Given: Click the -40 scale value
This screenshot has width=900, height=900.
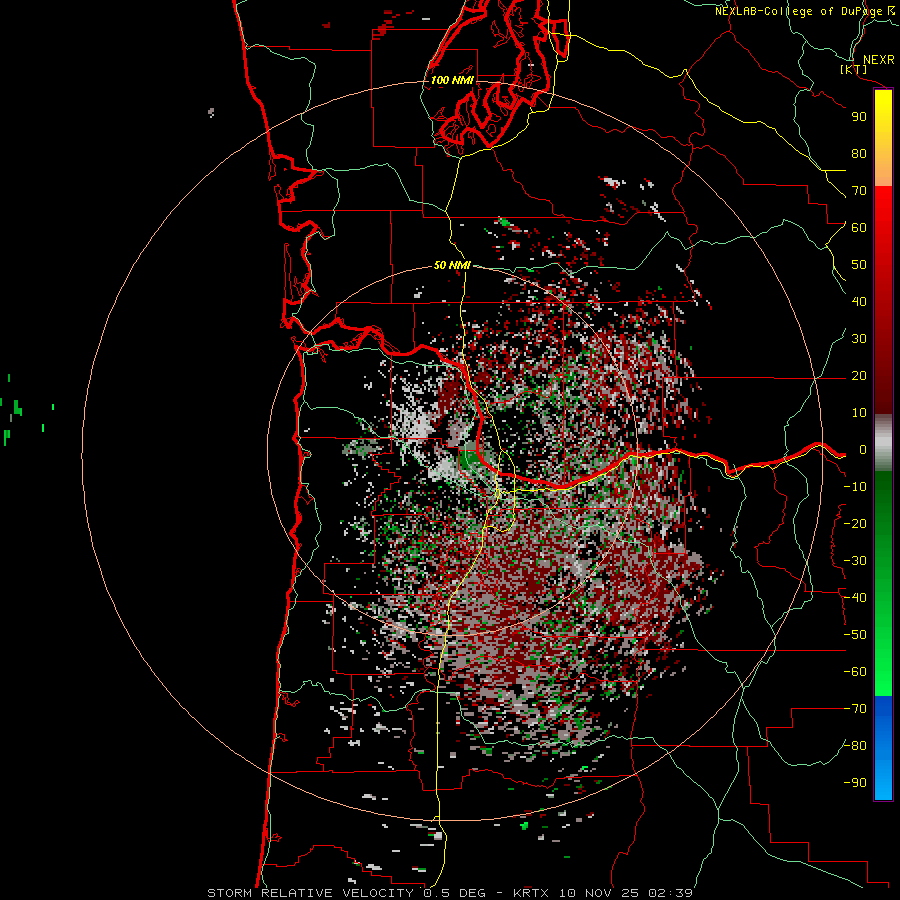Looking at the screenshot, I should click(855, 598).
